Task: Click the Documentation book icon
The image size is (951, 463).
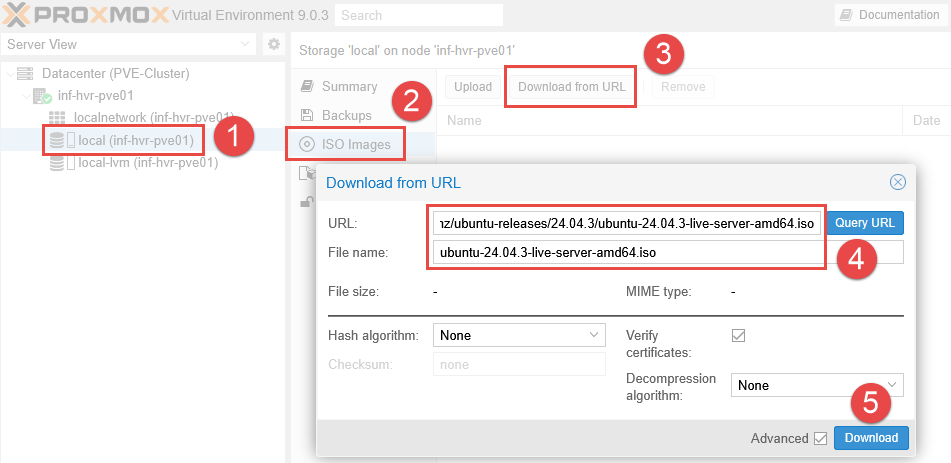Action: [x=846, y=15]
